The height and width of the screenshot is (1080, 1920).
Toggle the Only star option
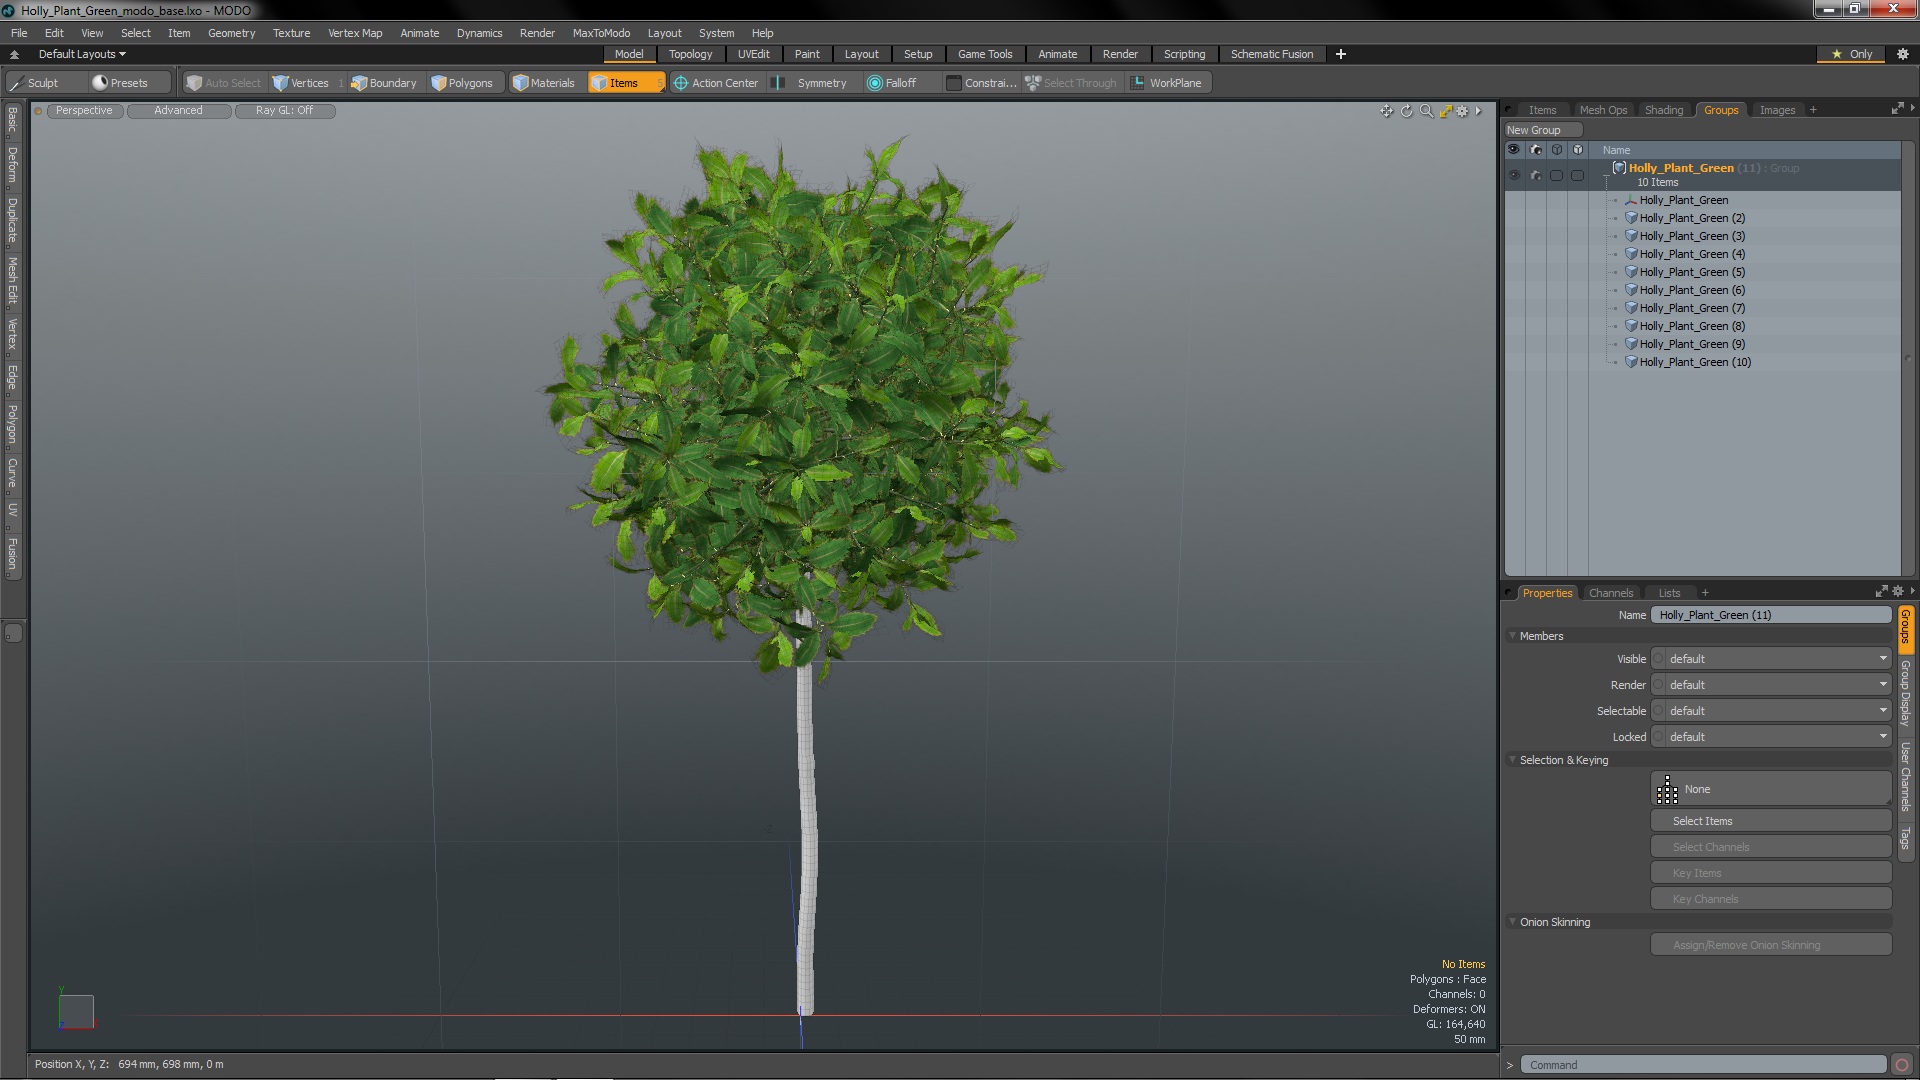[1851, 54]
